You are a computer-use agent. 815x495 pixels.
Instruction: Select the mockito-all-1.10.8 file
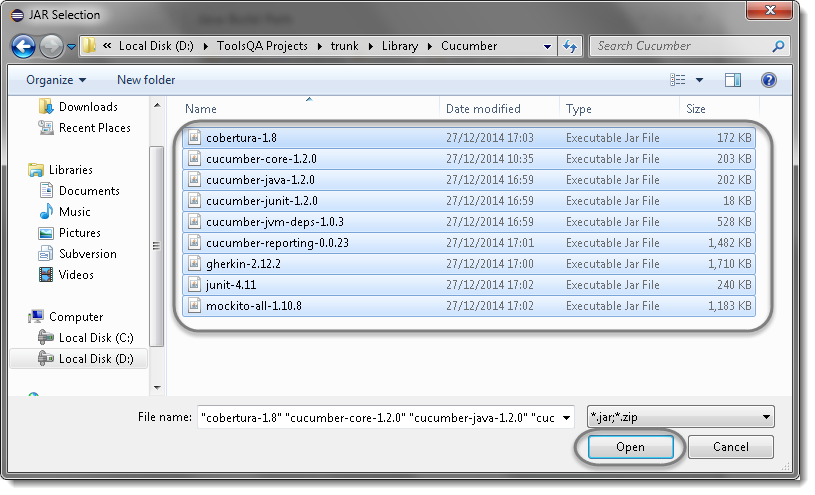tap(469, 306)
